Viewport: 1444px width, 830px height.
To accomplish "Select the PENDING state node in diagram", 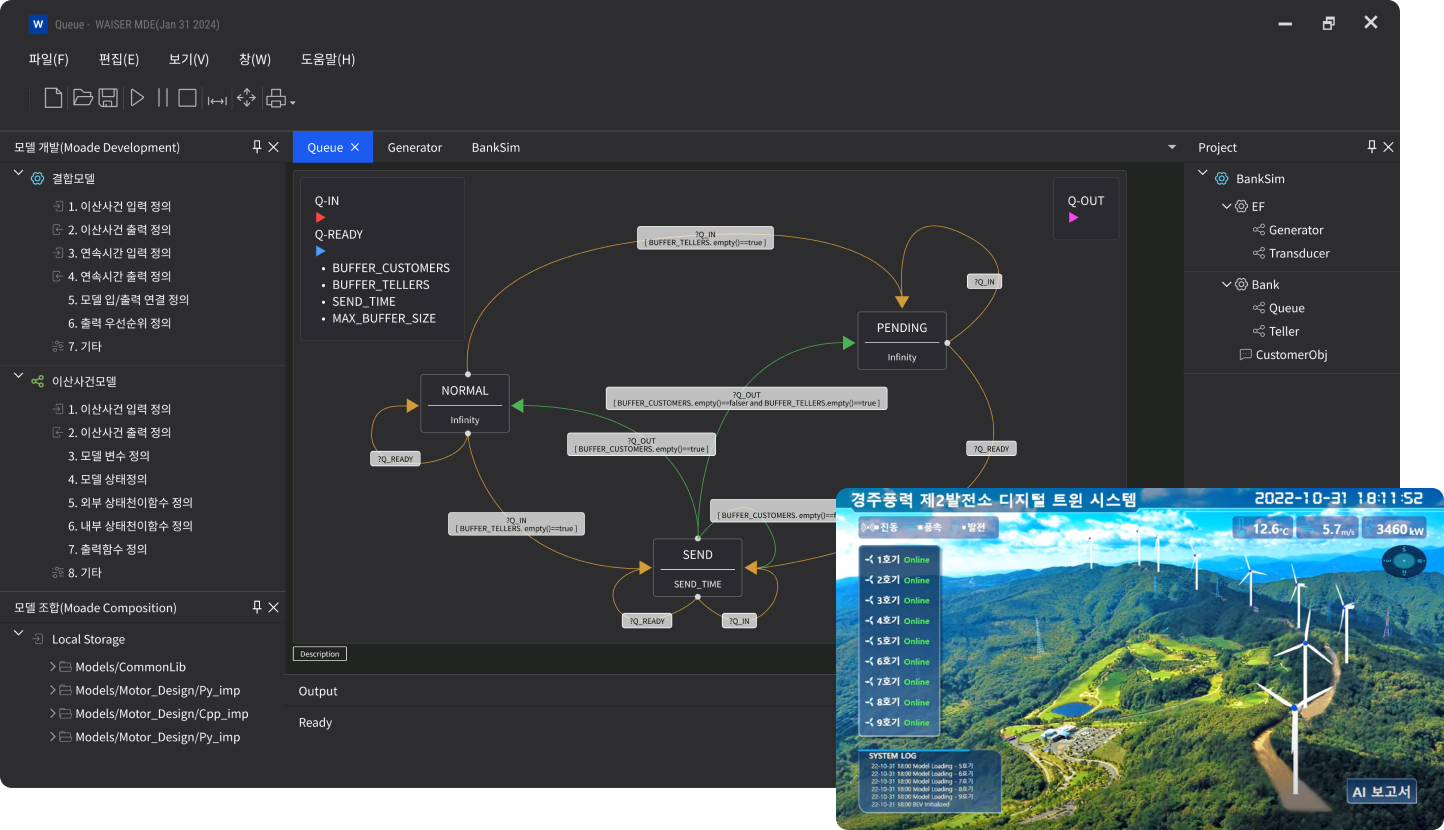I will pos(901,340).
